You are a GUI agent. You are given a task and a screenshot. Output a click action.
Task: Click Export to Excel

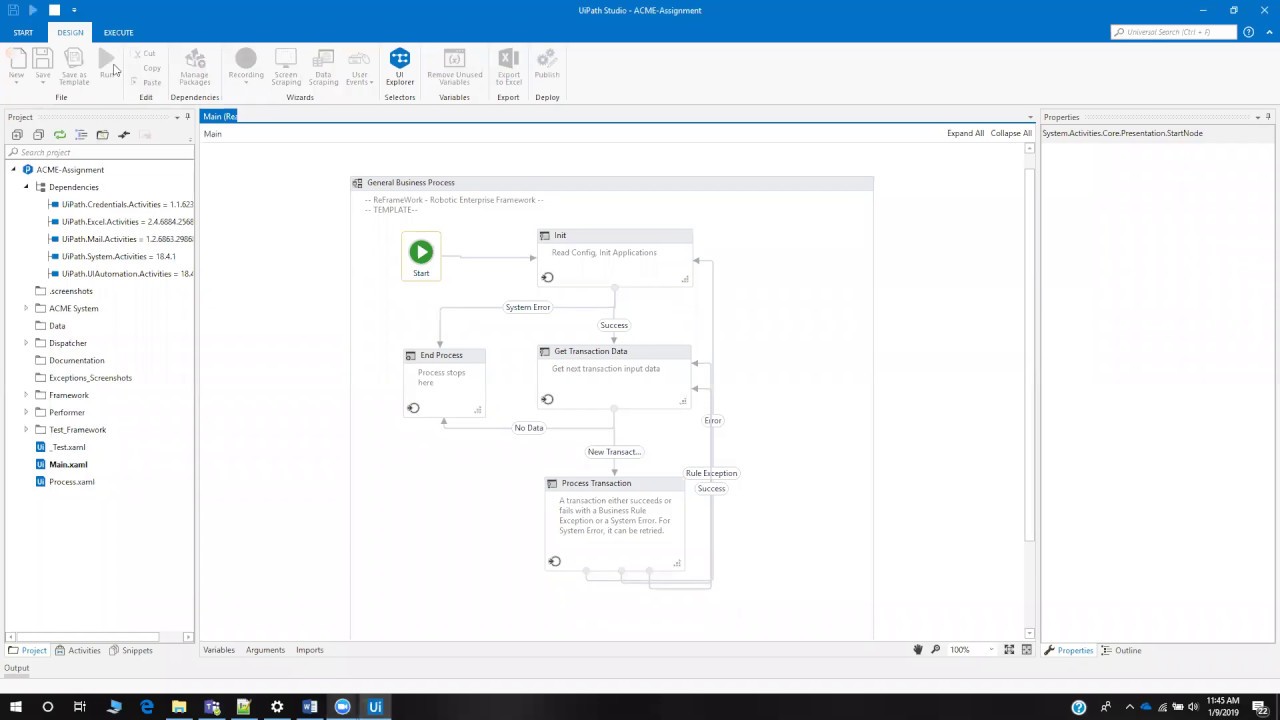[x=508, y=66]
